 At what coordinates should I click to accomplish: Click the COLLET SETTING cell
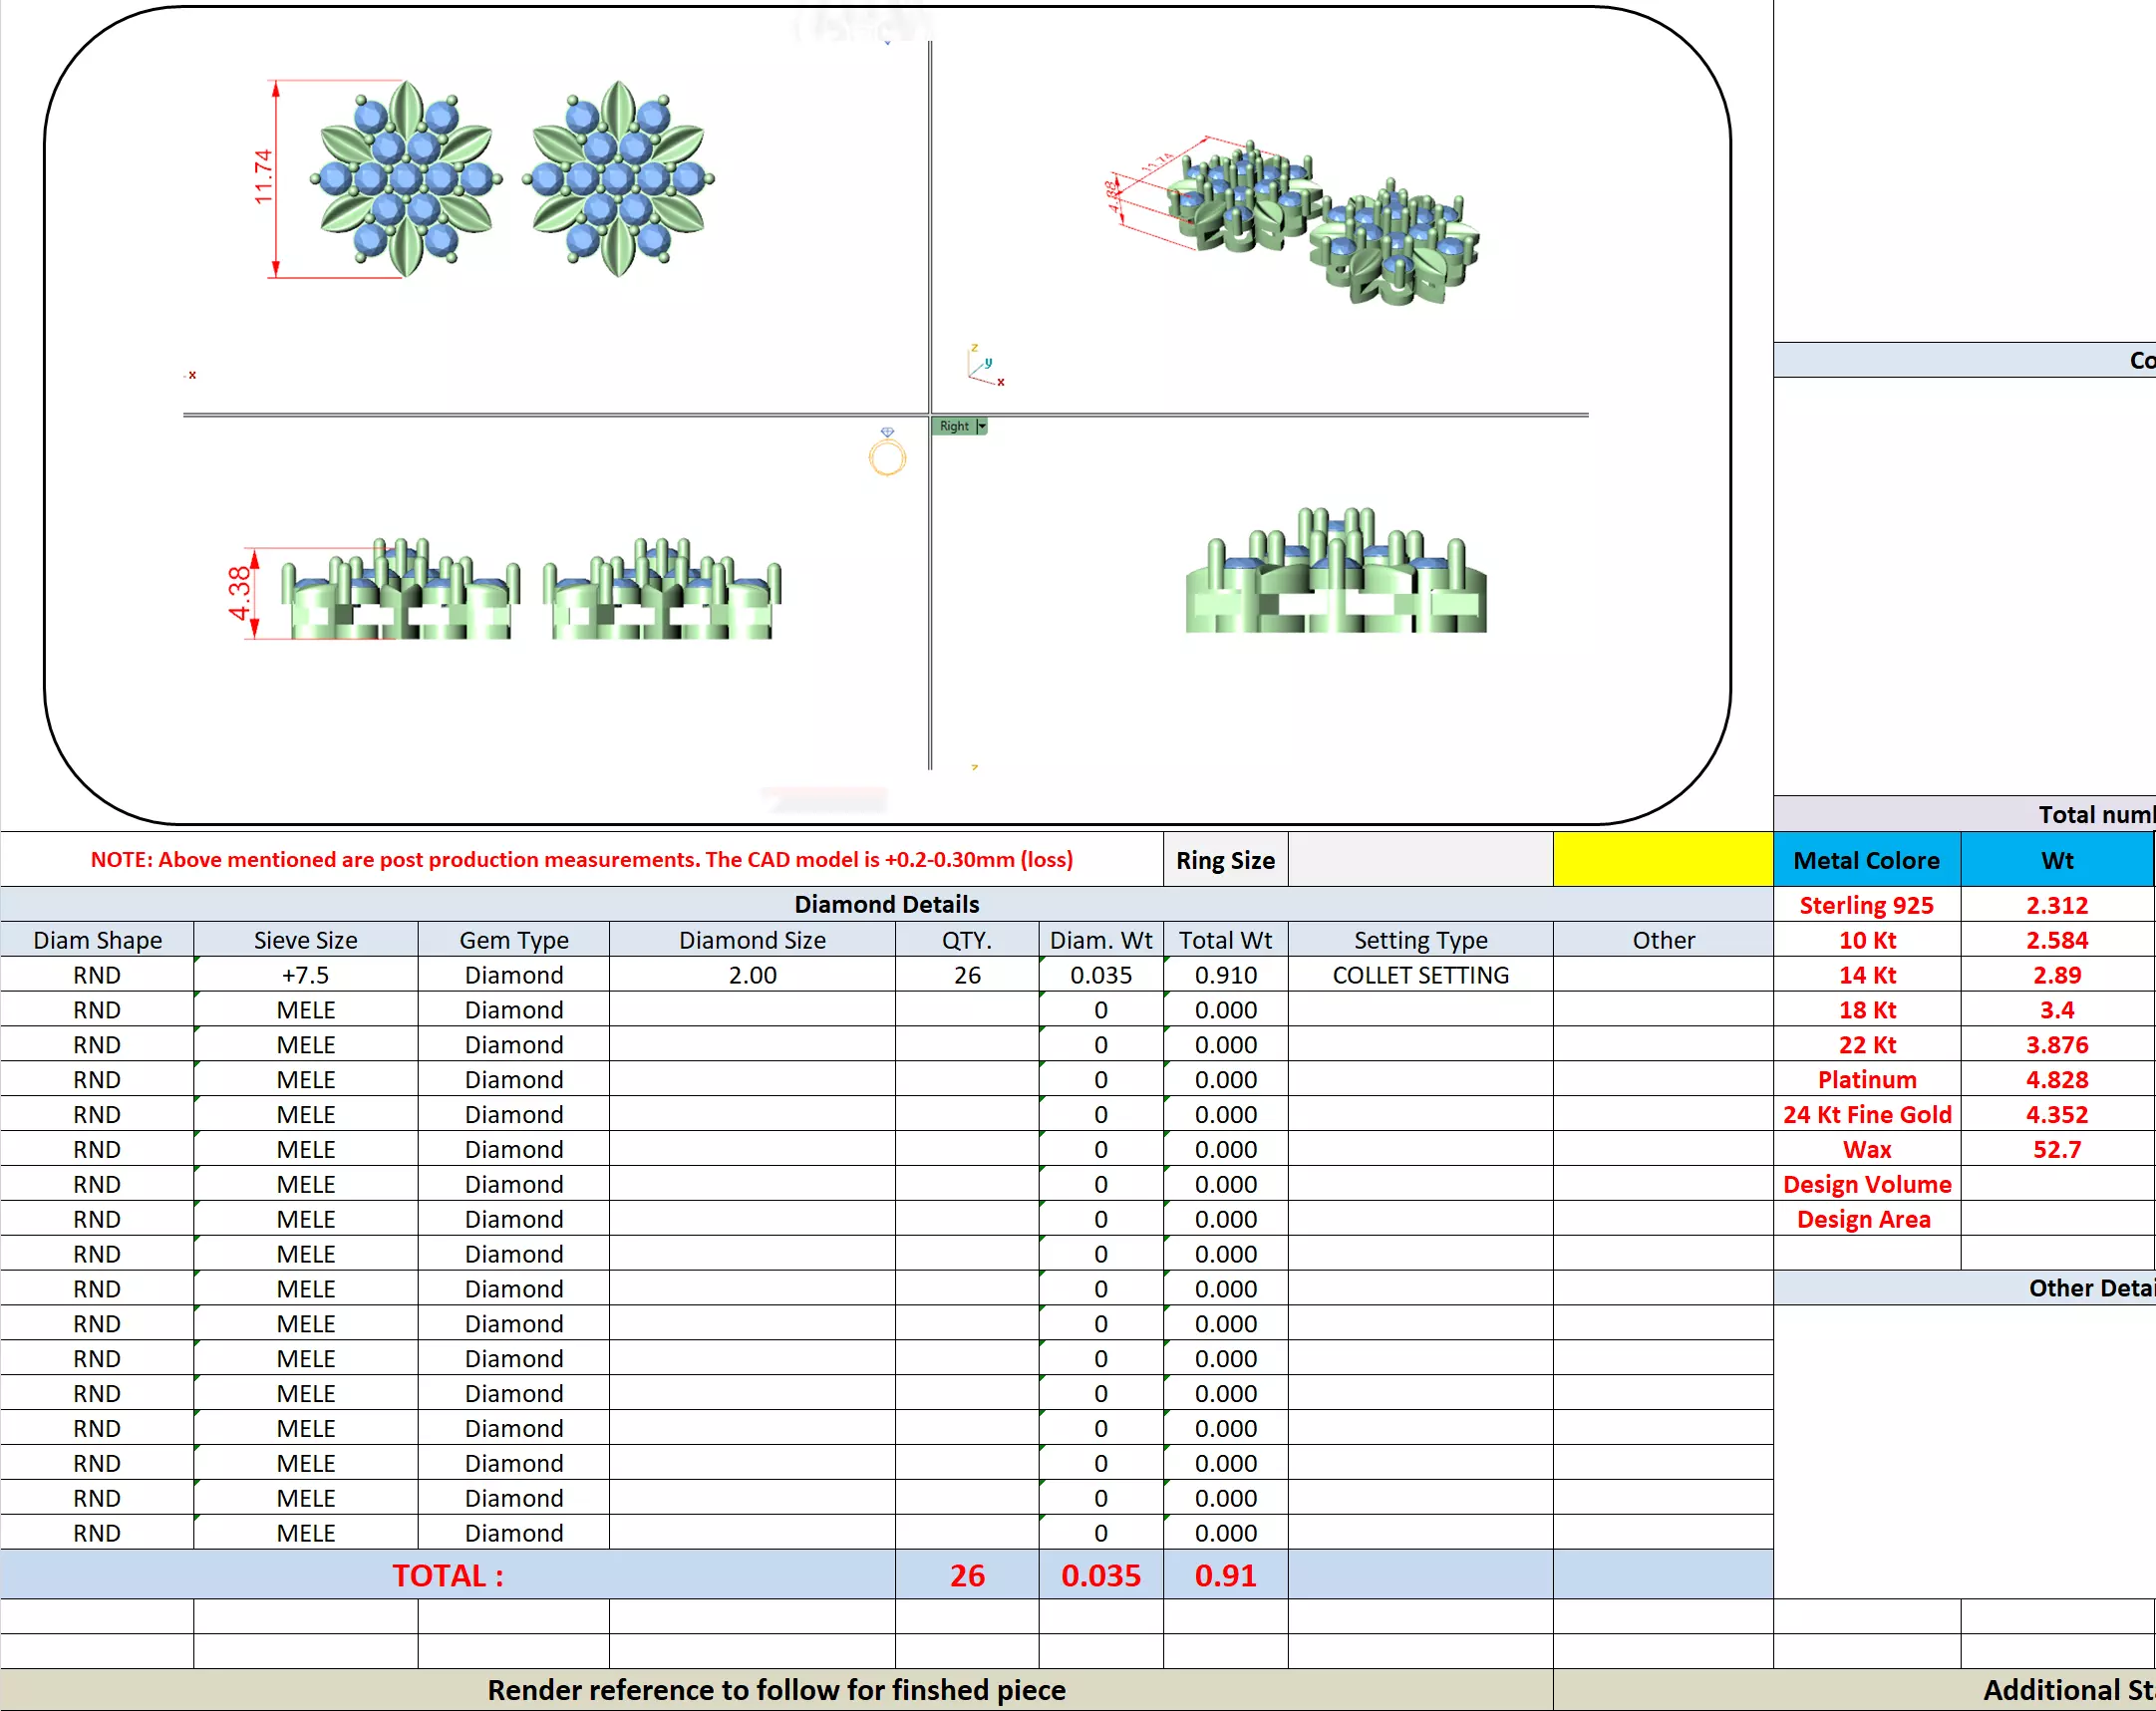(x=1420, y=975)
